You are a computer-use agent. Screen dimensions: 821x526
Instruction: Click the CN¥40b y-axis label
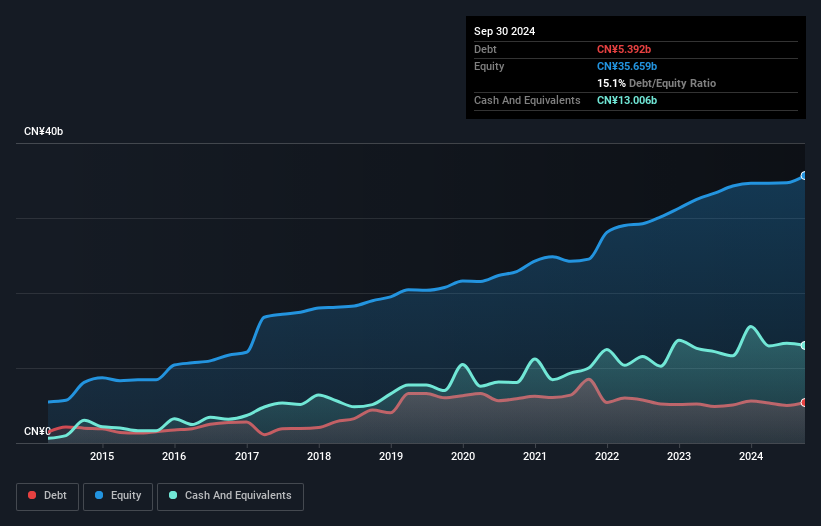click(43, 131)
